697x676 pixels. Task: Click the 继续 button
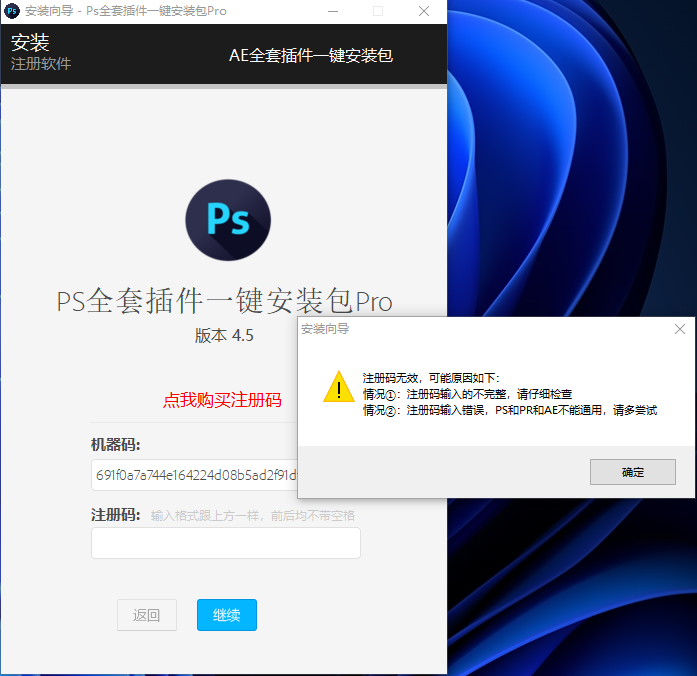[x=227, y=615]
